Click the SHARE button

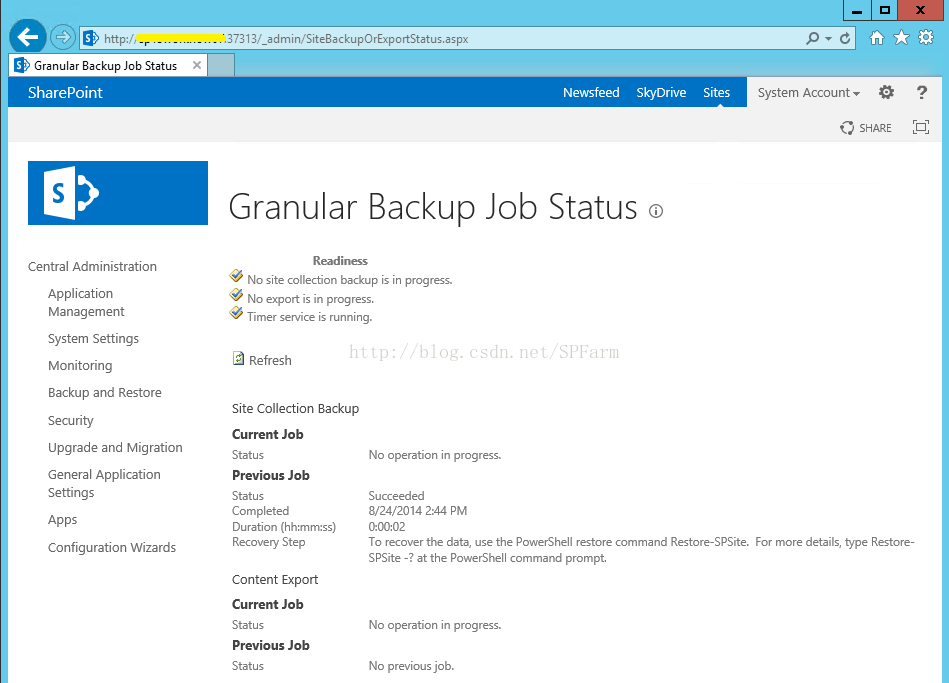point(865,128)
